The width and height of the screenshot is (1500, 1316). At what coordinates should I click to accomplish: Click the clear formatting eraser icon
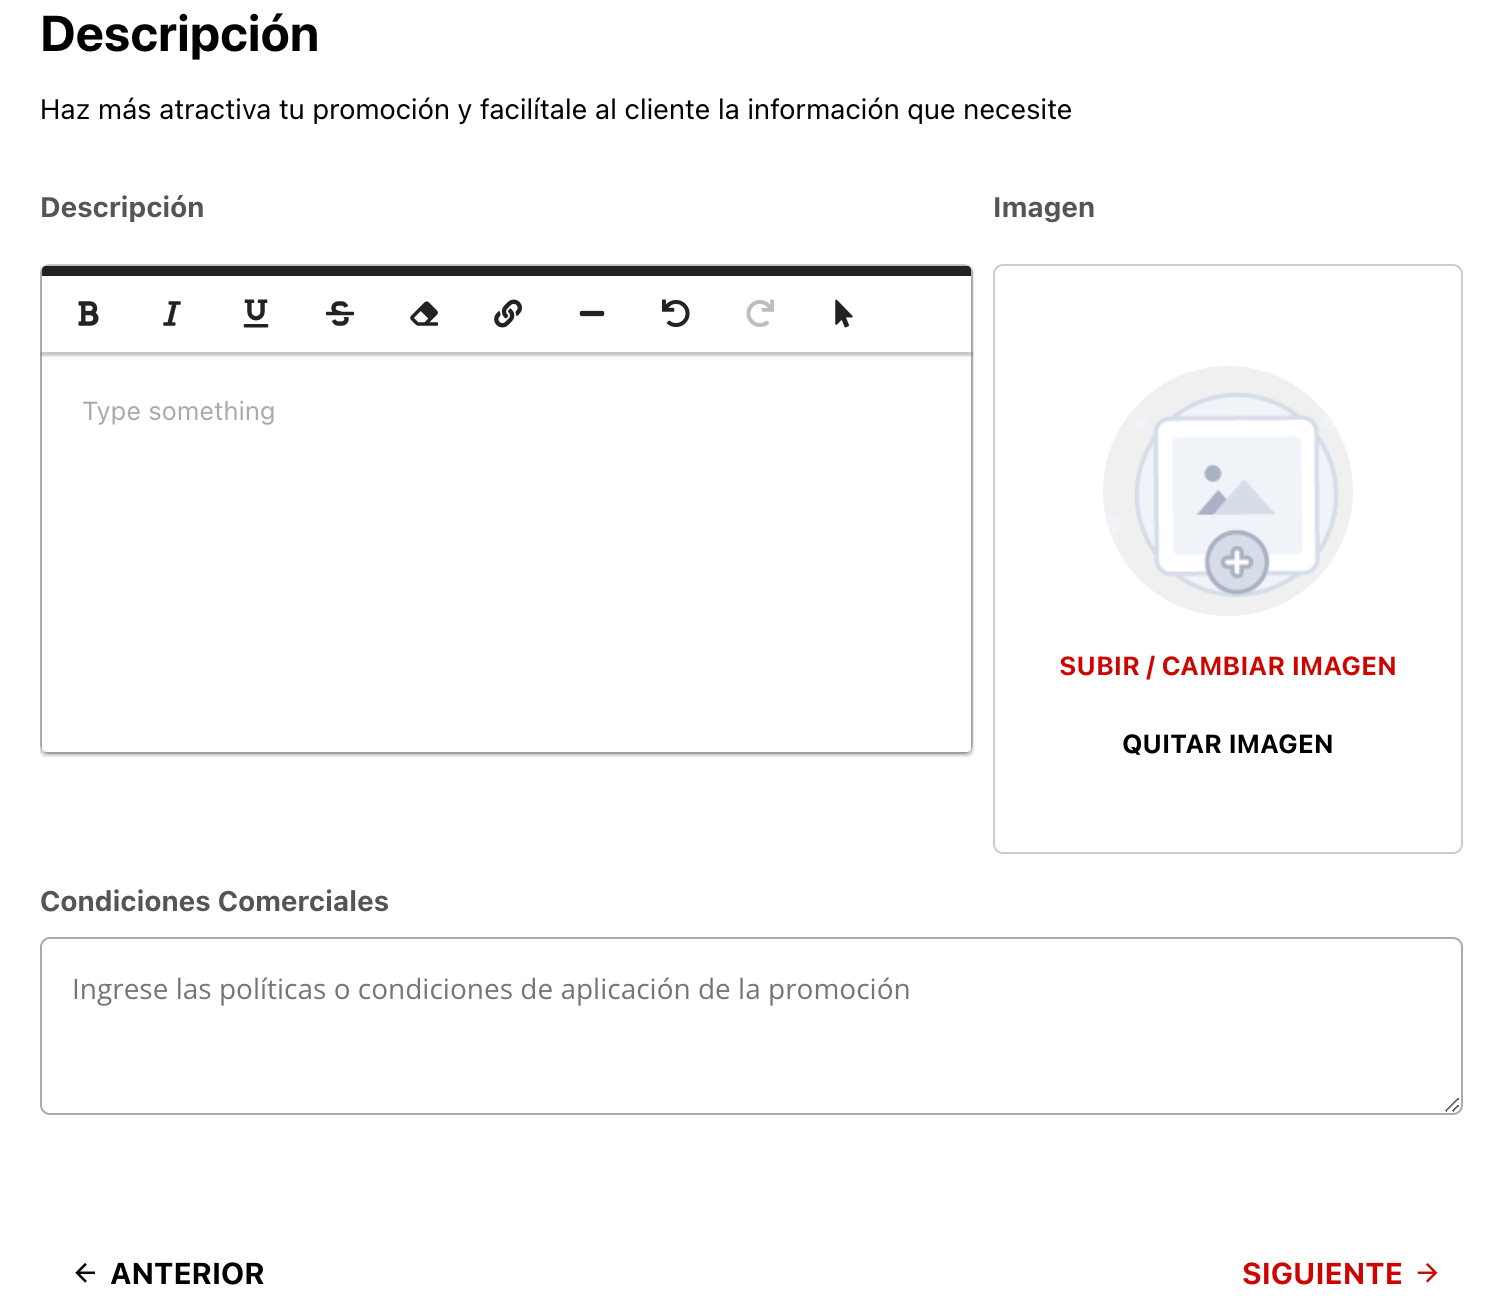(x=424, y=314)
